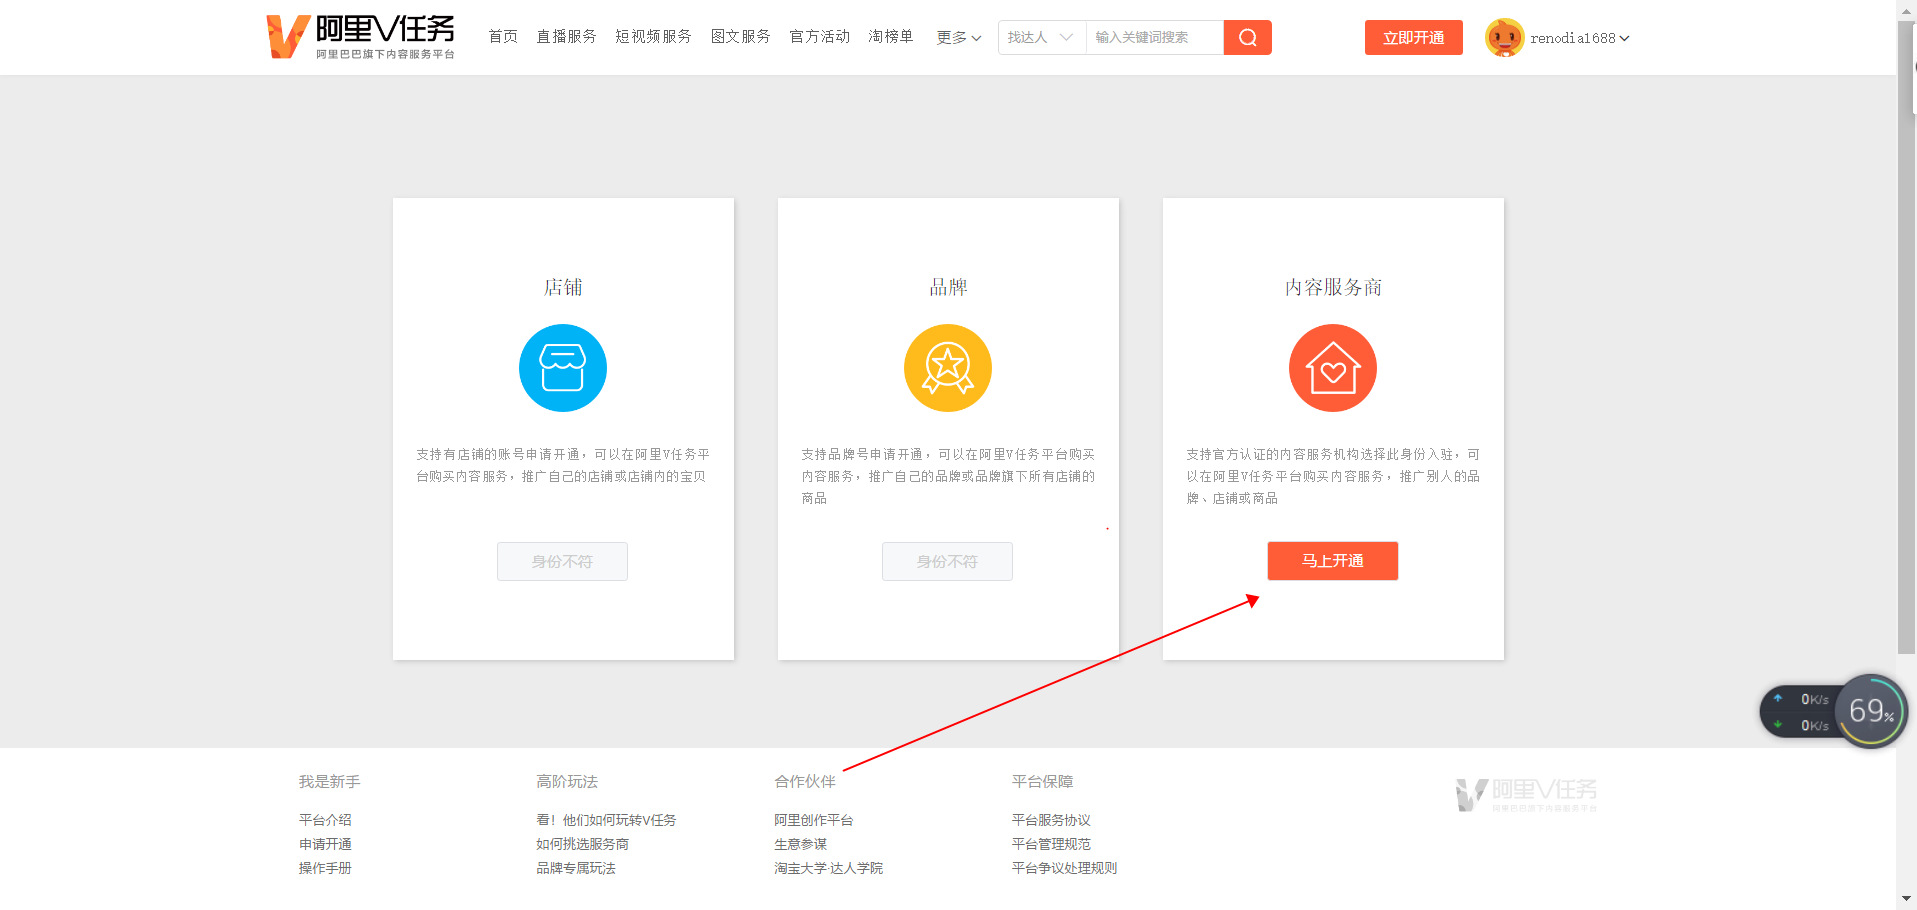Go to 首页 in the navigation

503,37
